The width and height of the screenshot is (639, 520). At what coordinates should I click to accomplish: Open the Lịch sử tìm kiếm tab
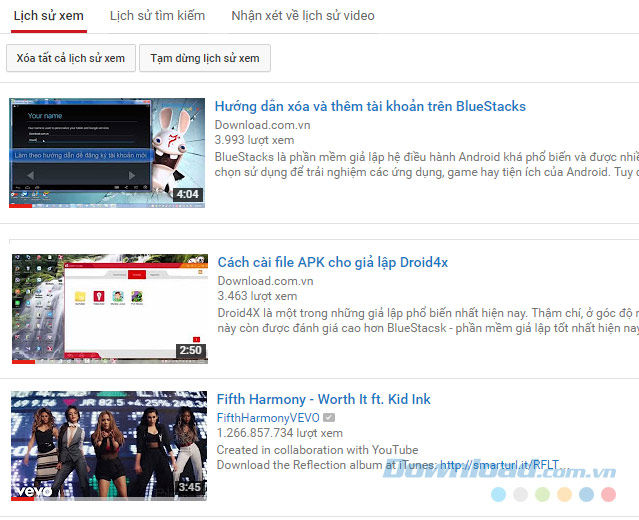157,16
